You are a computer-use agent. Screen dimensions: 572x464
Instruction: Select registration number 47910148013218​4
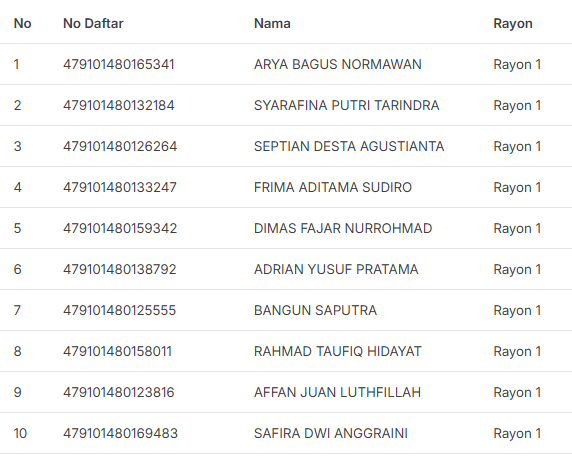[119, 105]
